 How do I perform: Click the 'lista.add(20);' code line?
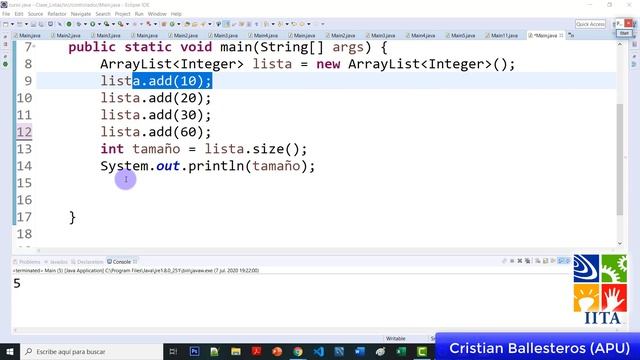(156, 98)
